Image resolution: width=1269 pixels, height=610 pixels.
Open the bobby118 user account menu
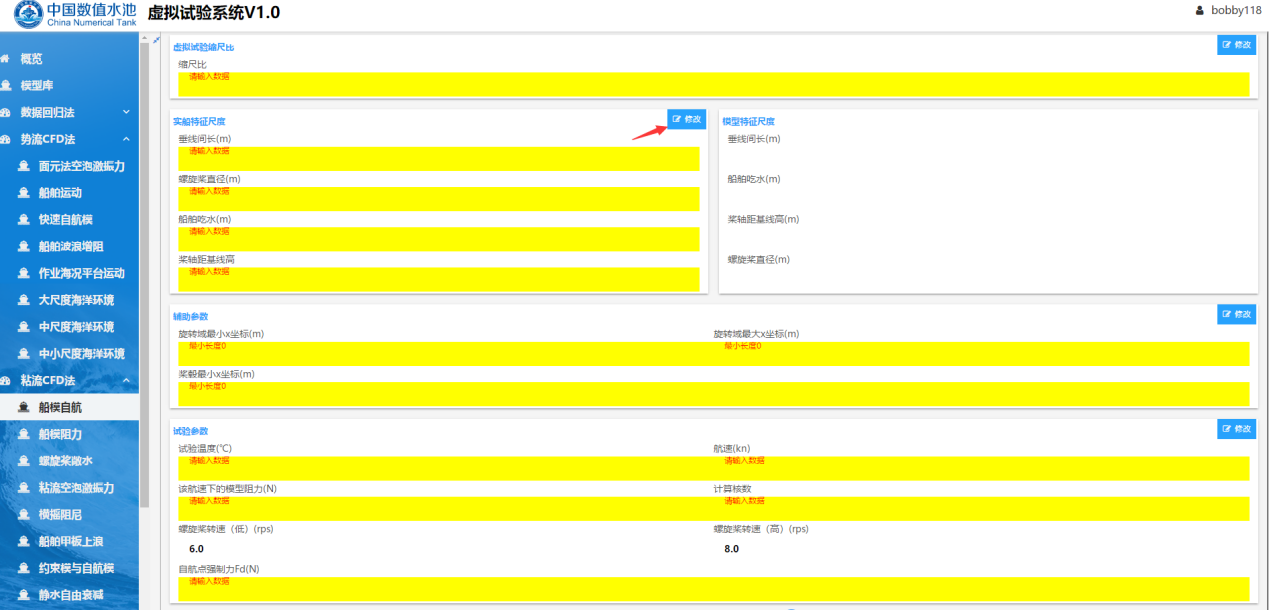(x=1228, y=10)
